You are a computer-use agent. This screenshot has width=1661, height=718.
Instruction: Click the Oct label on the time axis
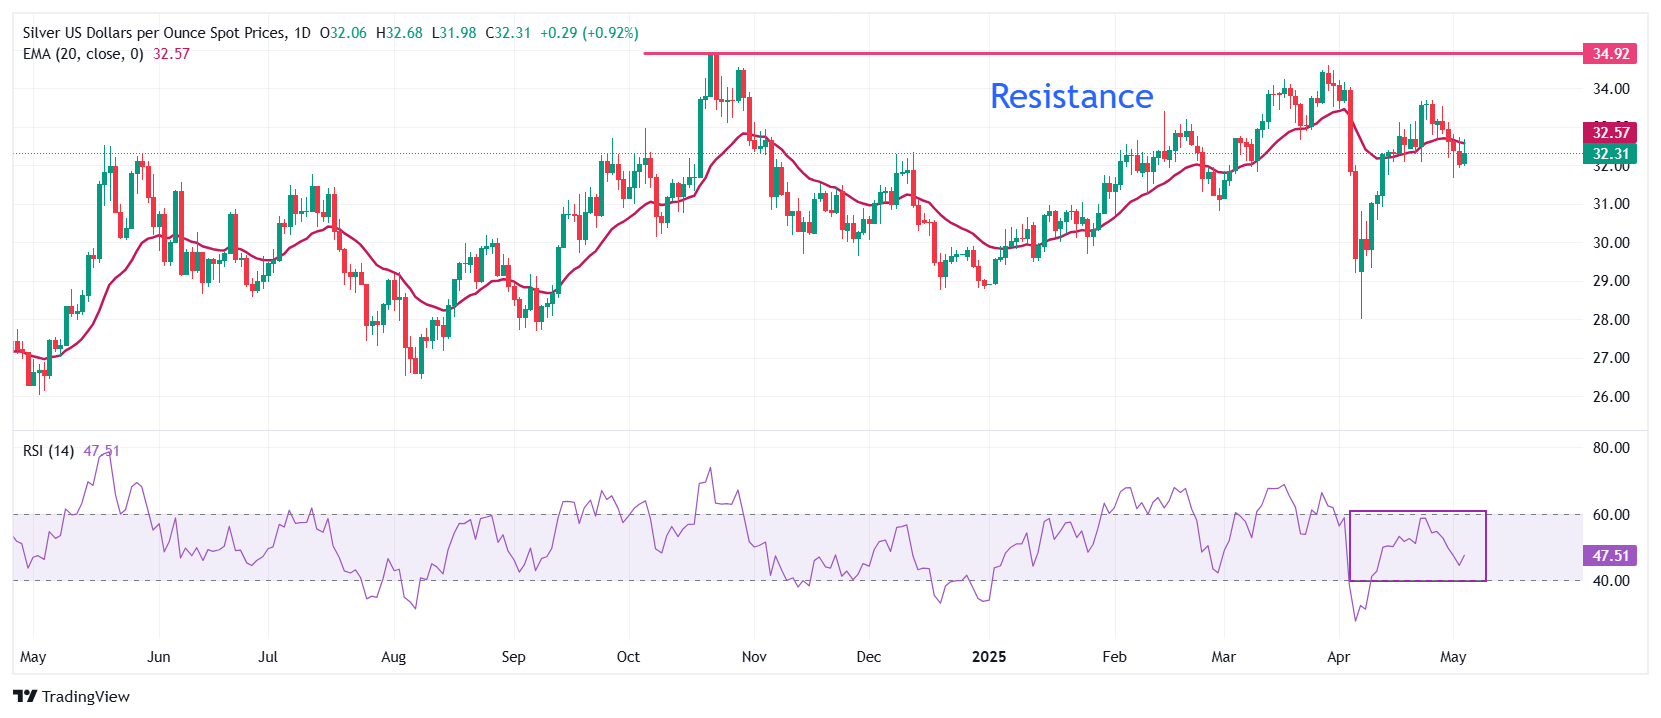pyautogui.click(x=628, y=657)
